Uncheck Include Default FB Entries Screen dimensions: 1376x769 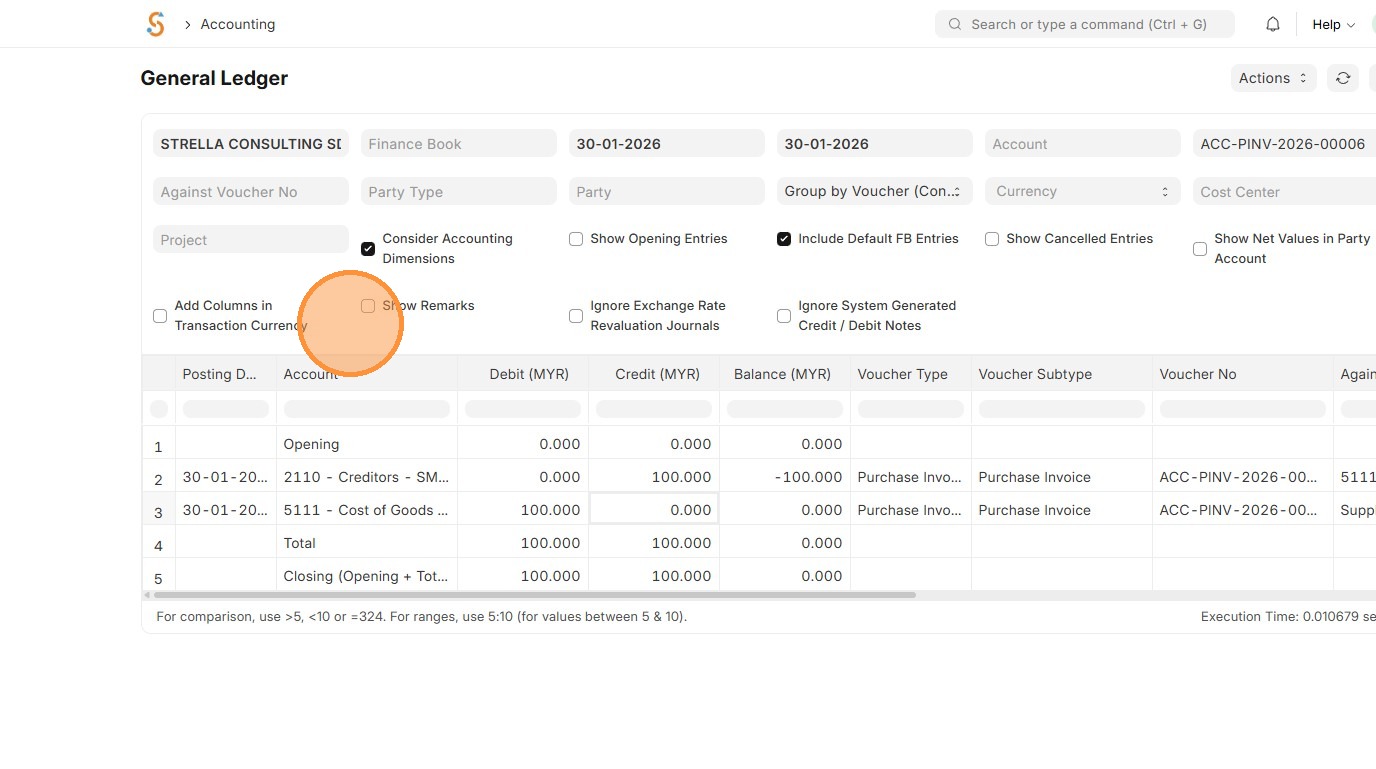(784, 239)
